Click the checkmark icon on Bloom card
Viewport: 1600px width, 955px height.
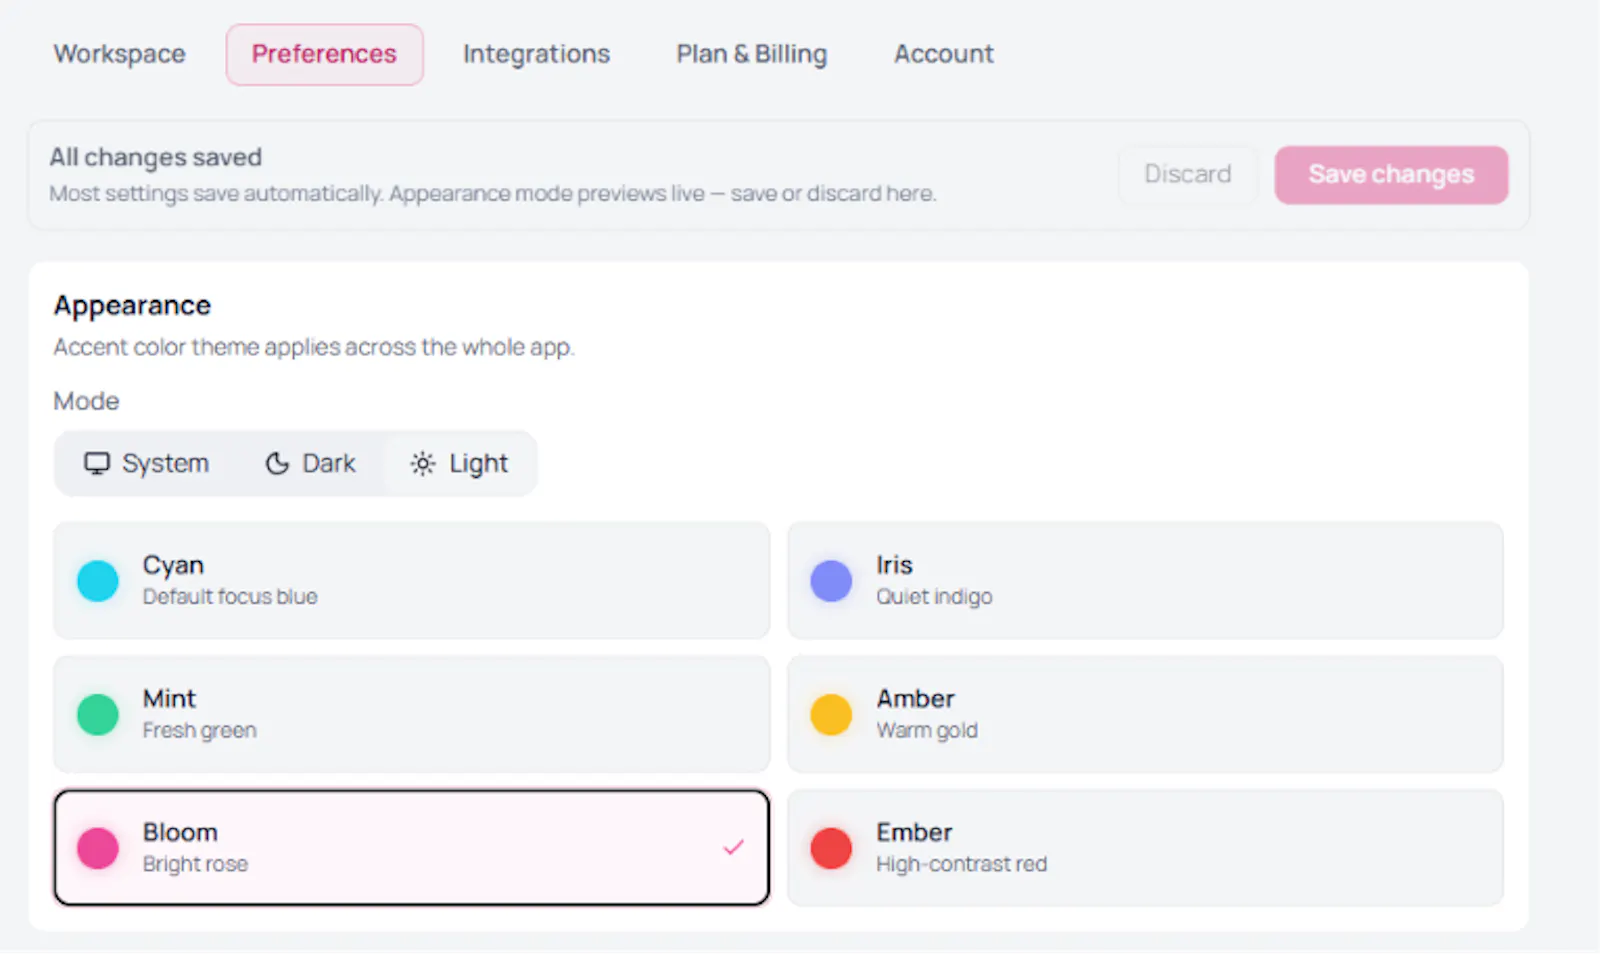(734, 847)
